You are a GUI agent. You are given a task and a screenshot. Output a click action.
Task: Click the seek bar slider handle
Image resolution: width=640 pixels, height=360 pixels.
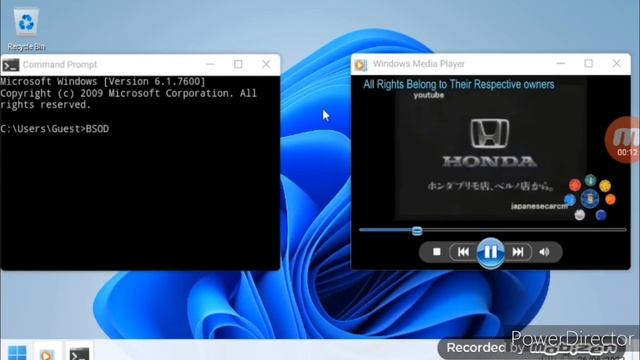coord(417,231)
